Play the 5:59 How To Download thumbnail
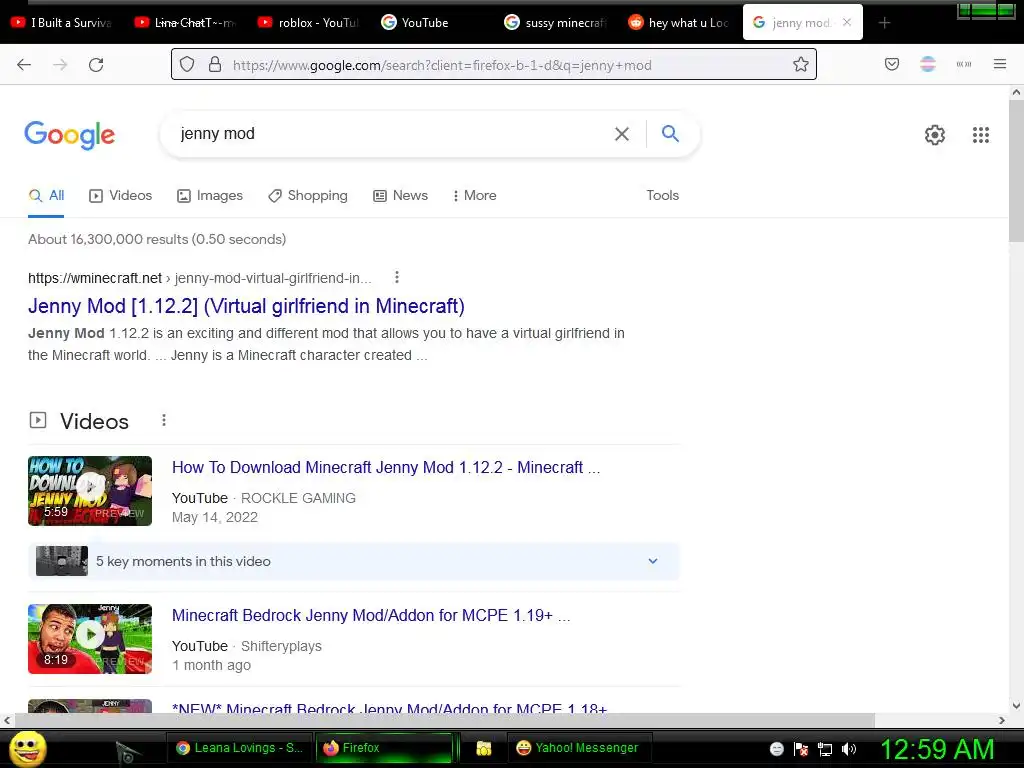 tap(90, 491)
